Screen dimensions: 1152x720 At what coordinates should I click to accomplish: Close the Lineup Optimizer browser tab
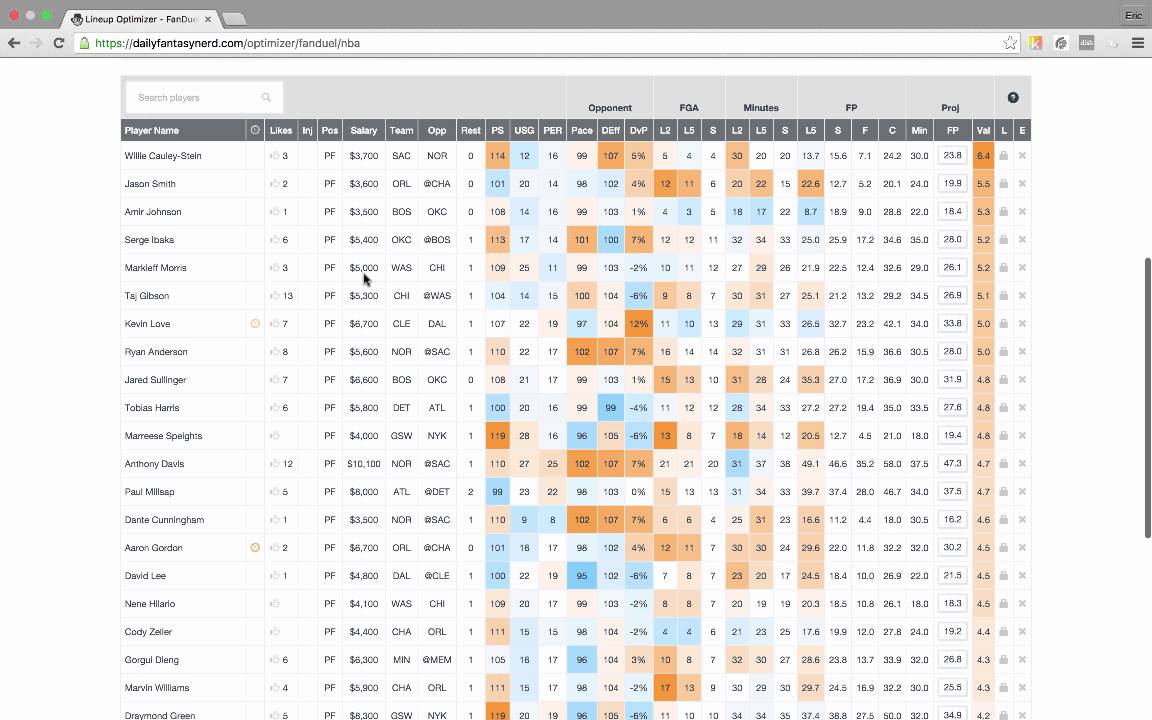pos(208,19)
